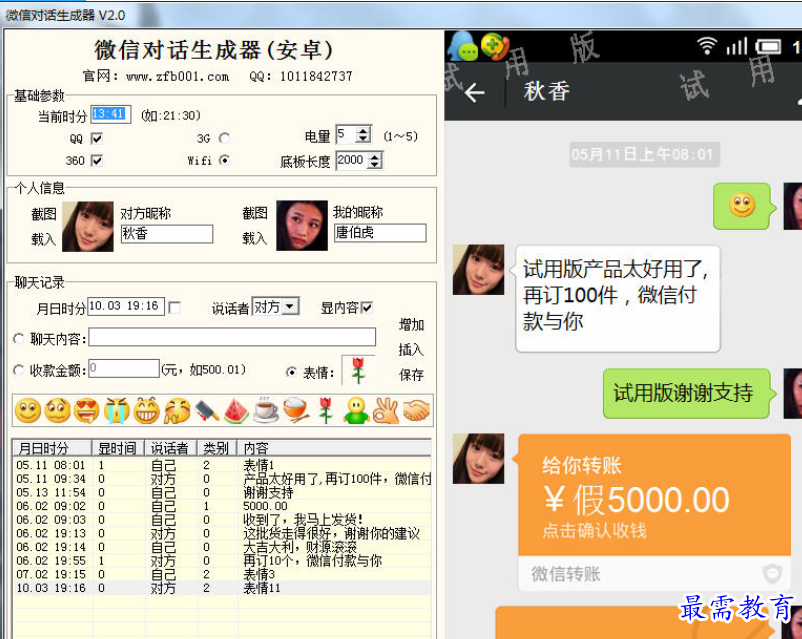Screen dimensions: 802x639
Task: Select the watermelon slice emoji
Action: tap(236, 410)
